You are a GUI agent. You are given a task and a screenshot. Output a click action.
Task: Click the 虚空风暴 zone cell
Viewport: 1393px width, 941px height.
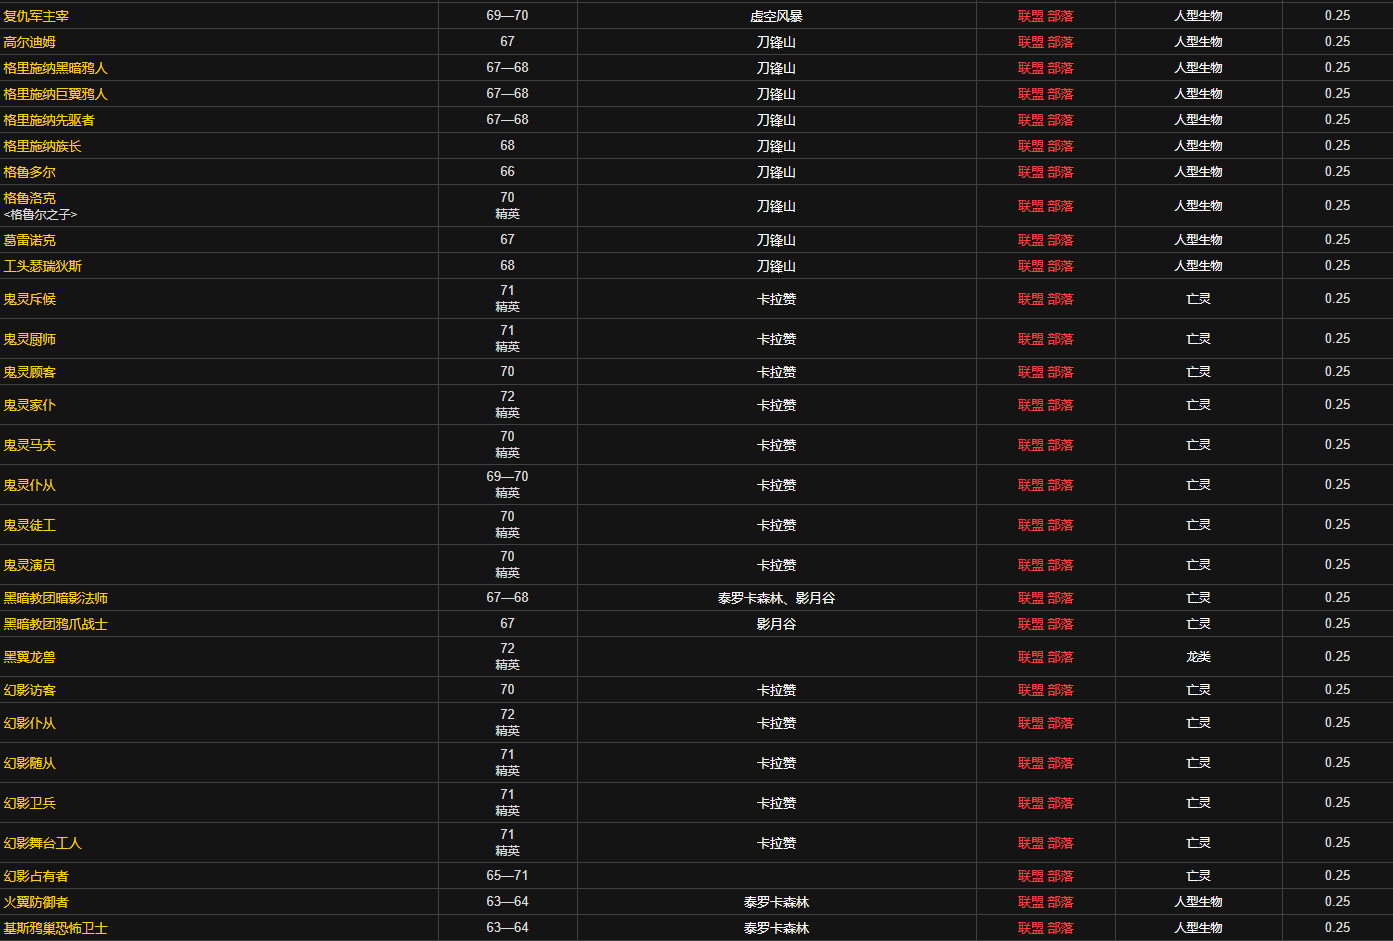776,16
